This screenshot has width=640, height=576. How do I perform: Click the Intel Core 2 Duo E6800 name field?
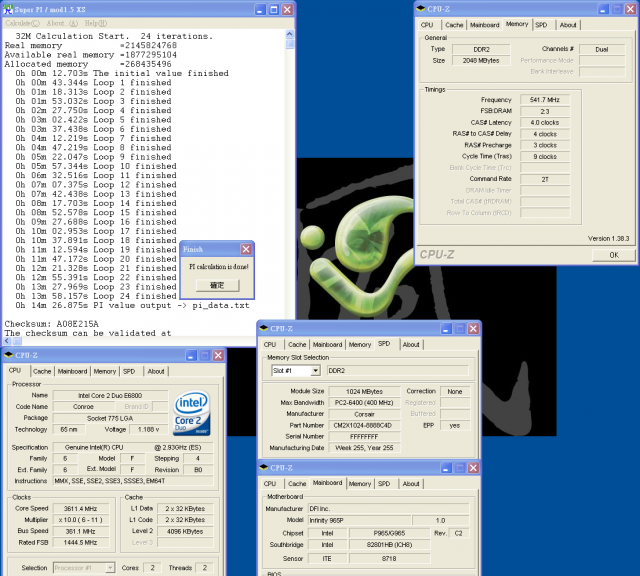pos(110,396)
